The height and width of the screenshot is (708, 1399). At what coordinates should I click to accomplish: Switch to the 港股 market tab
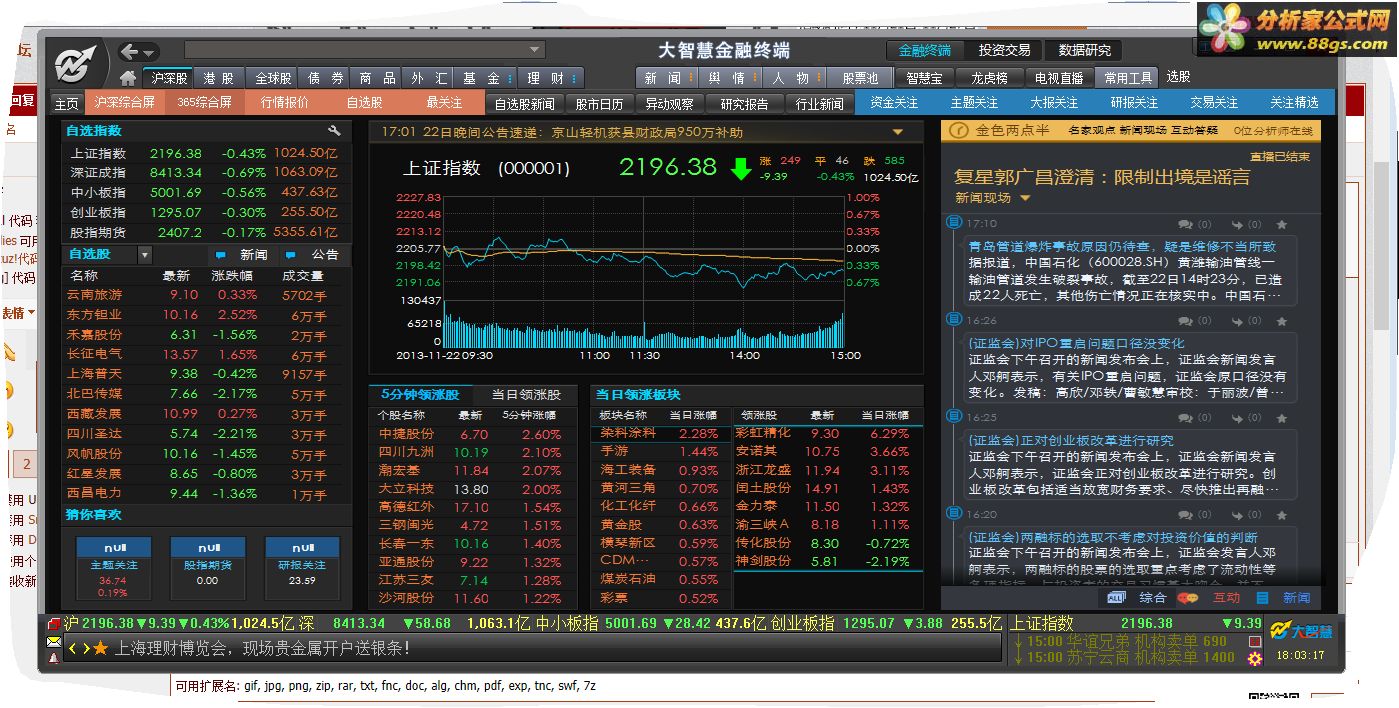tap(218, 78)
